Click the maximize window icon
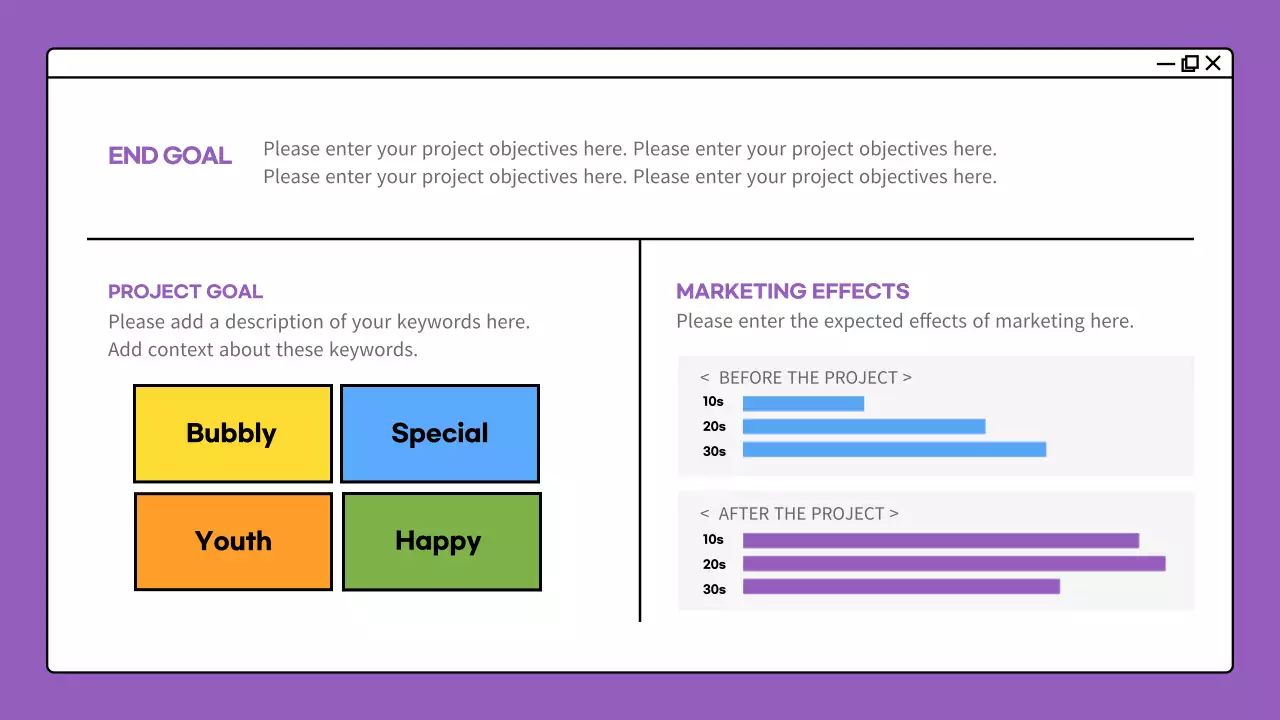 tap(1190, 64)
